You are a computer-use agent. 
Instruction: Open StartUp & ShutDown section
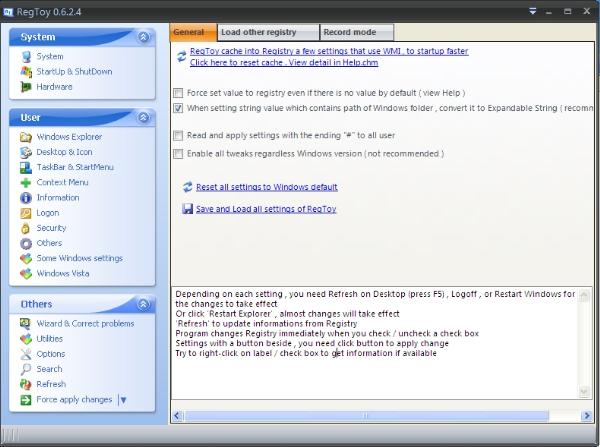pos(74,72)
